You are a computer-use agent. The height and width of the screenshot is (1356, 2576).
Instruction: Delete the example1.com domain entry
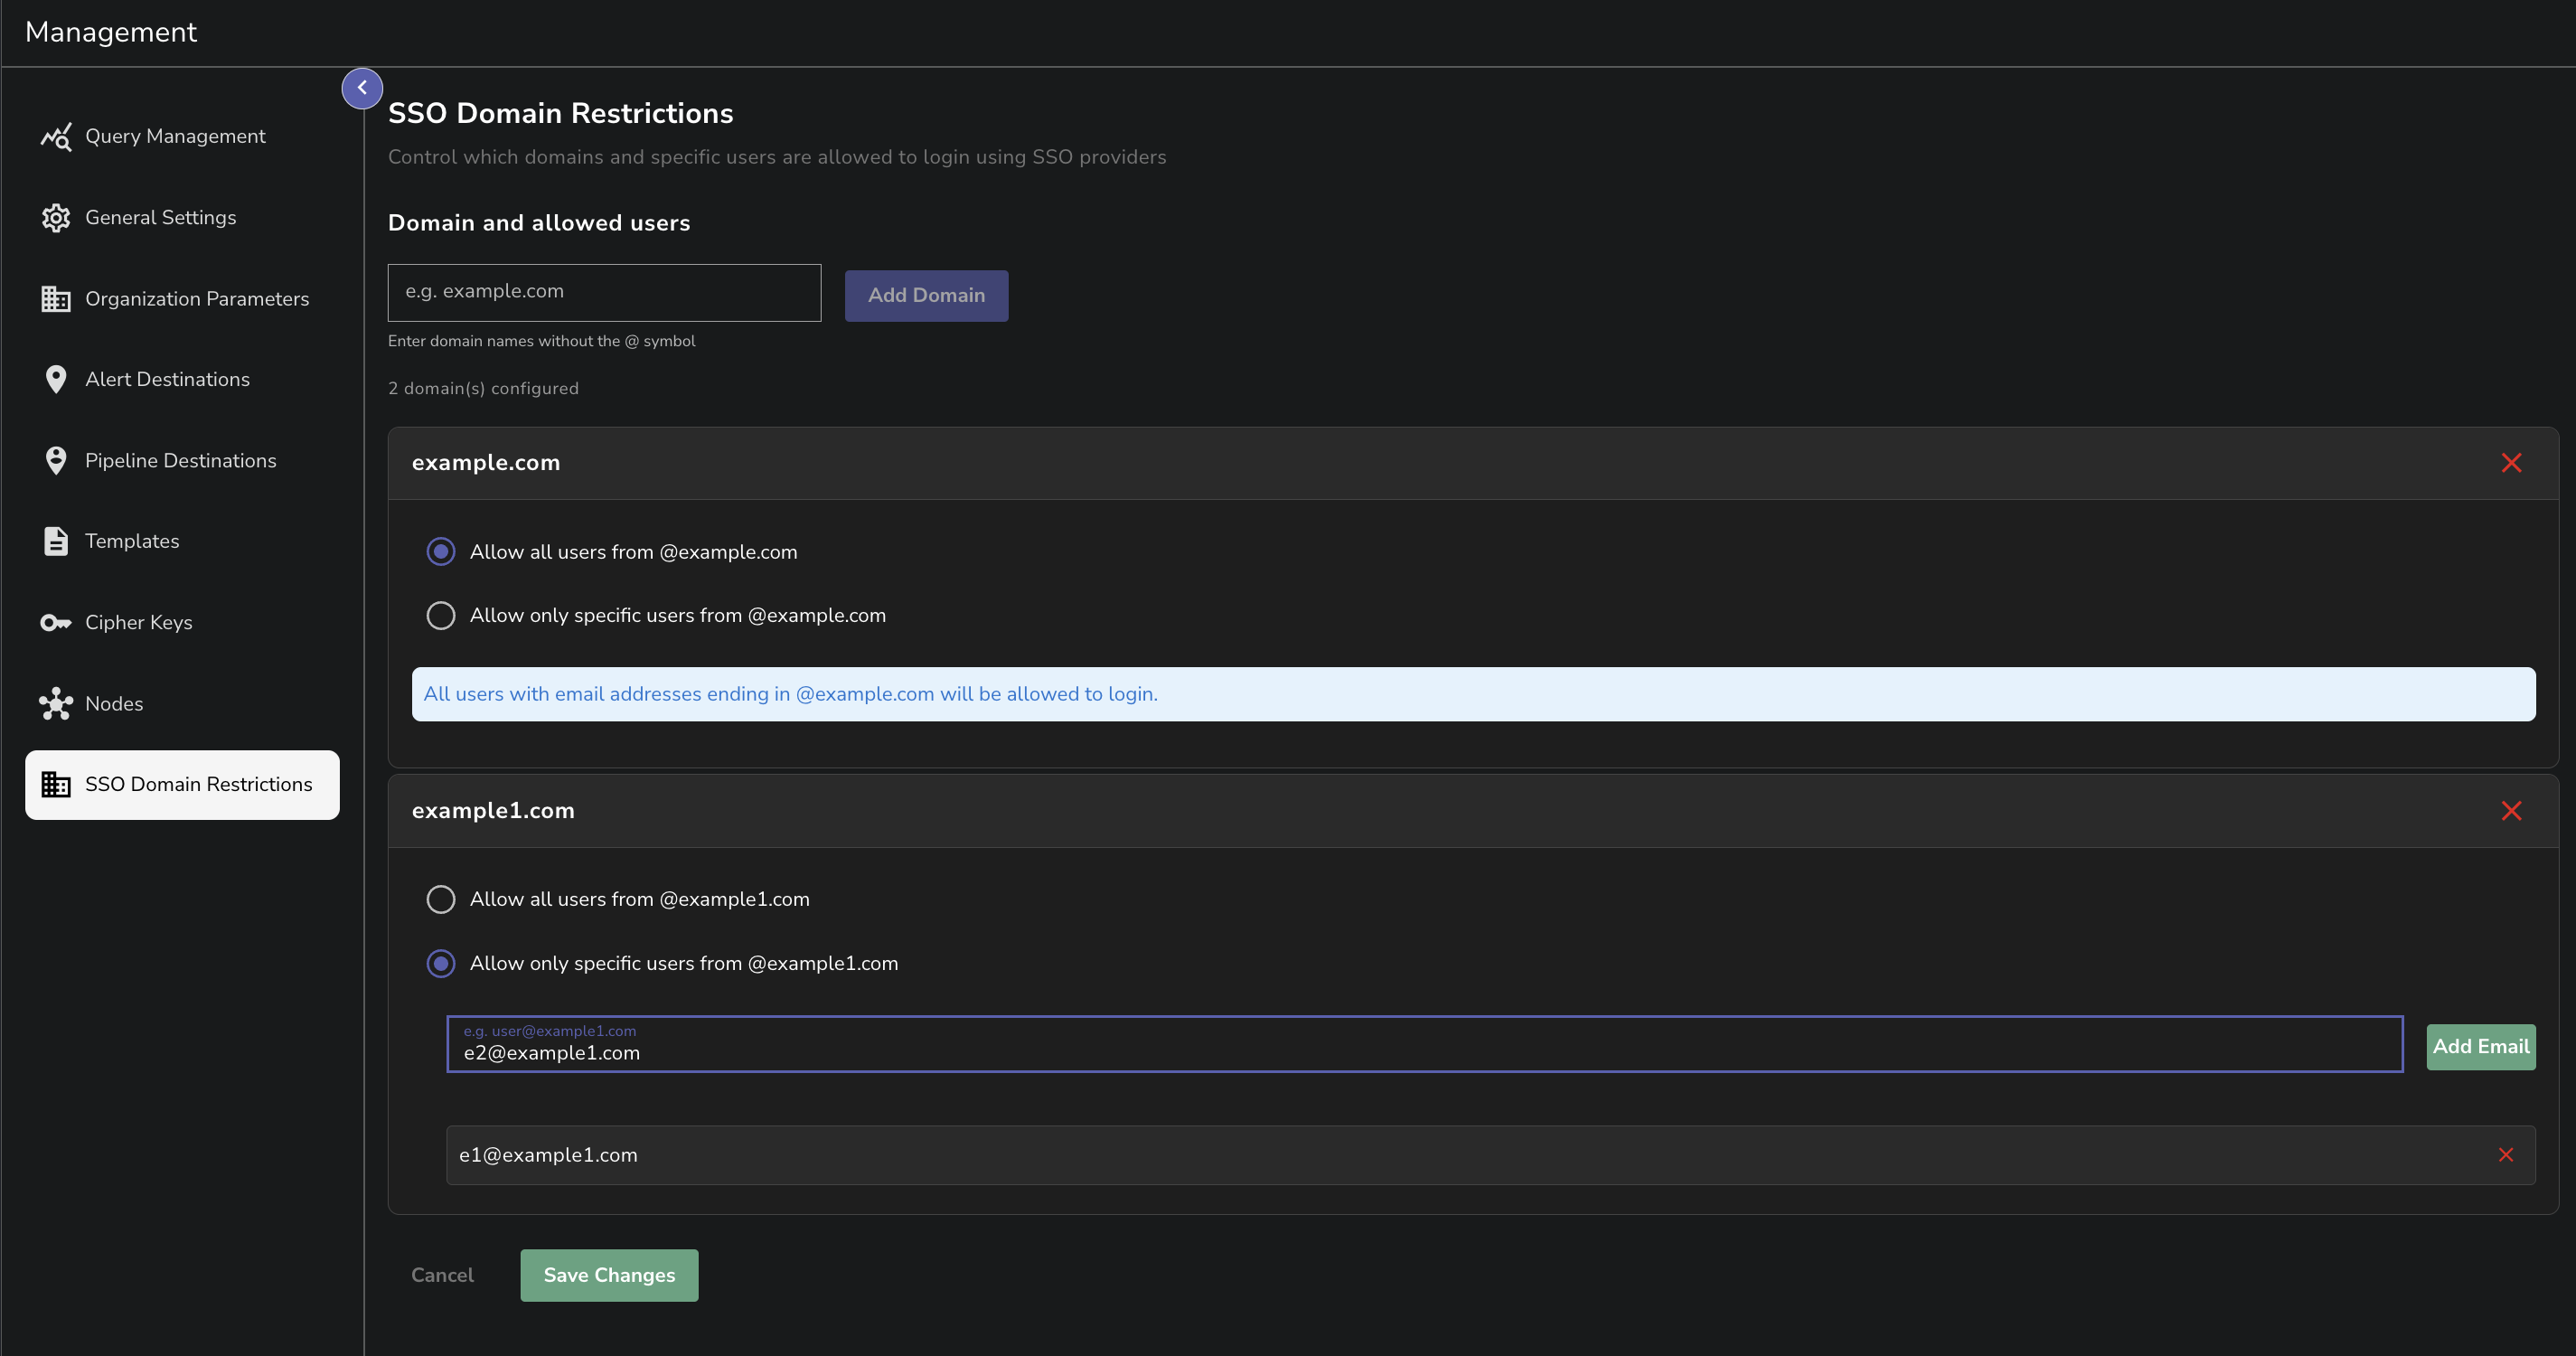click(x=2511, y=811)
